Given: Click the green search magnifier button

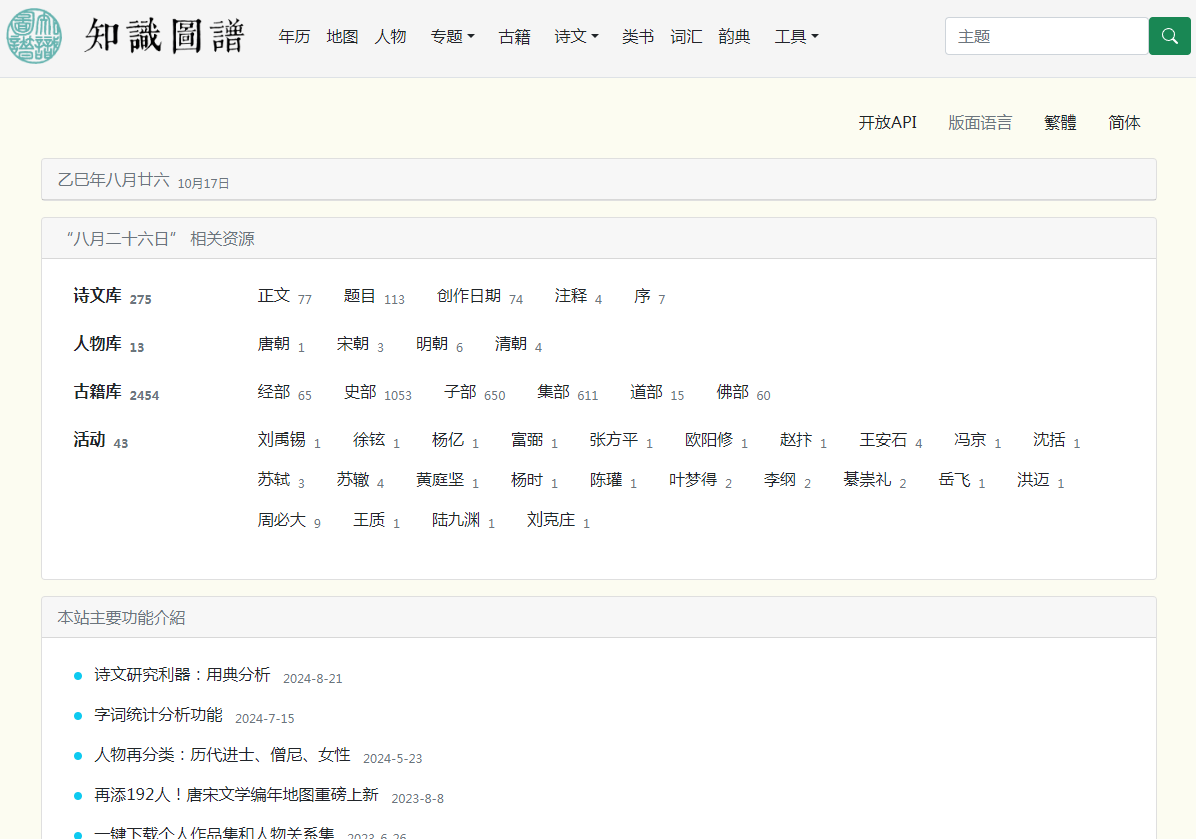Looking at the screenshot, I should click(1169, 36).
